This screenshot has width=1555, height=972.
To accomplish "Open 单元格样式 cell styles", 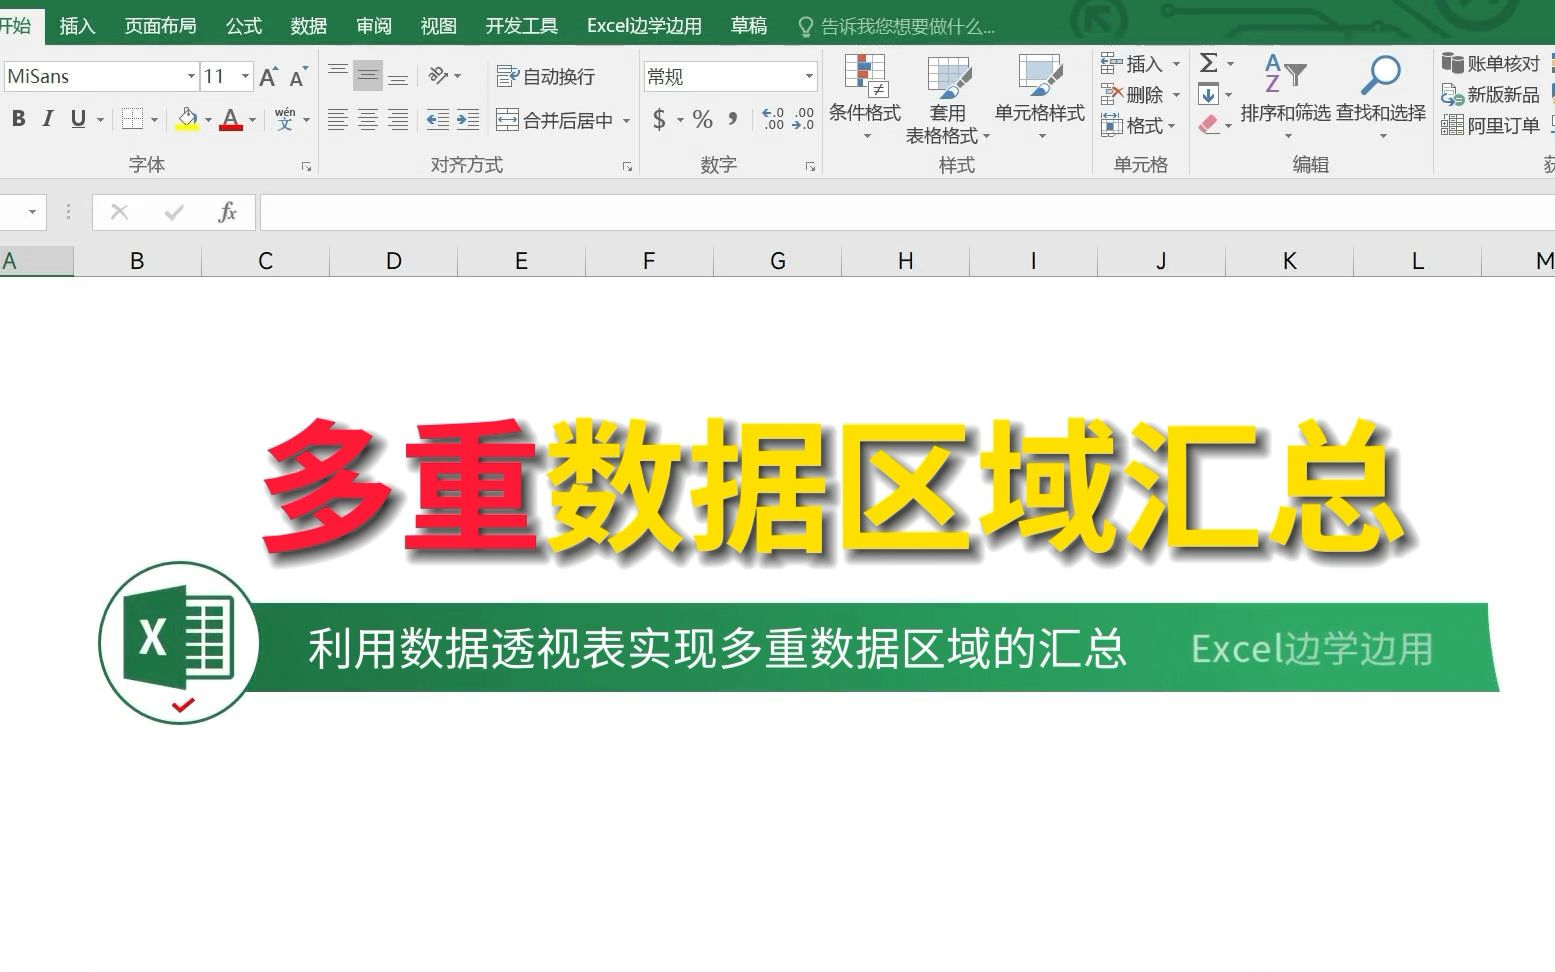I will (x=1040, y=98).
